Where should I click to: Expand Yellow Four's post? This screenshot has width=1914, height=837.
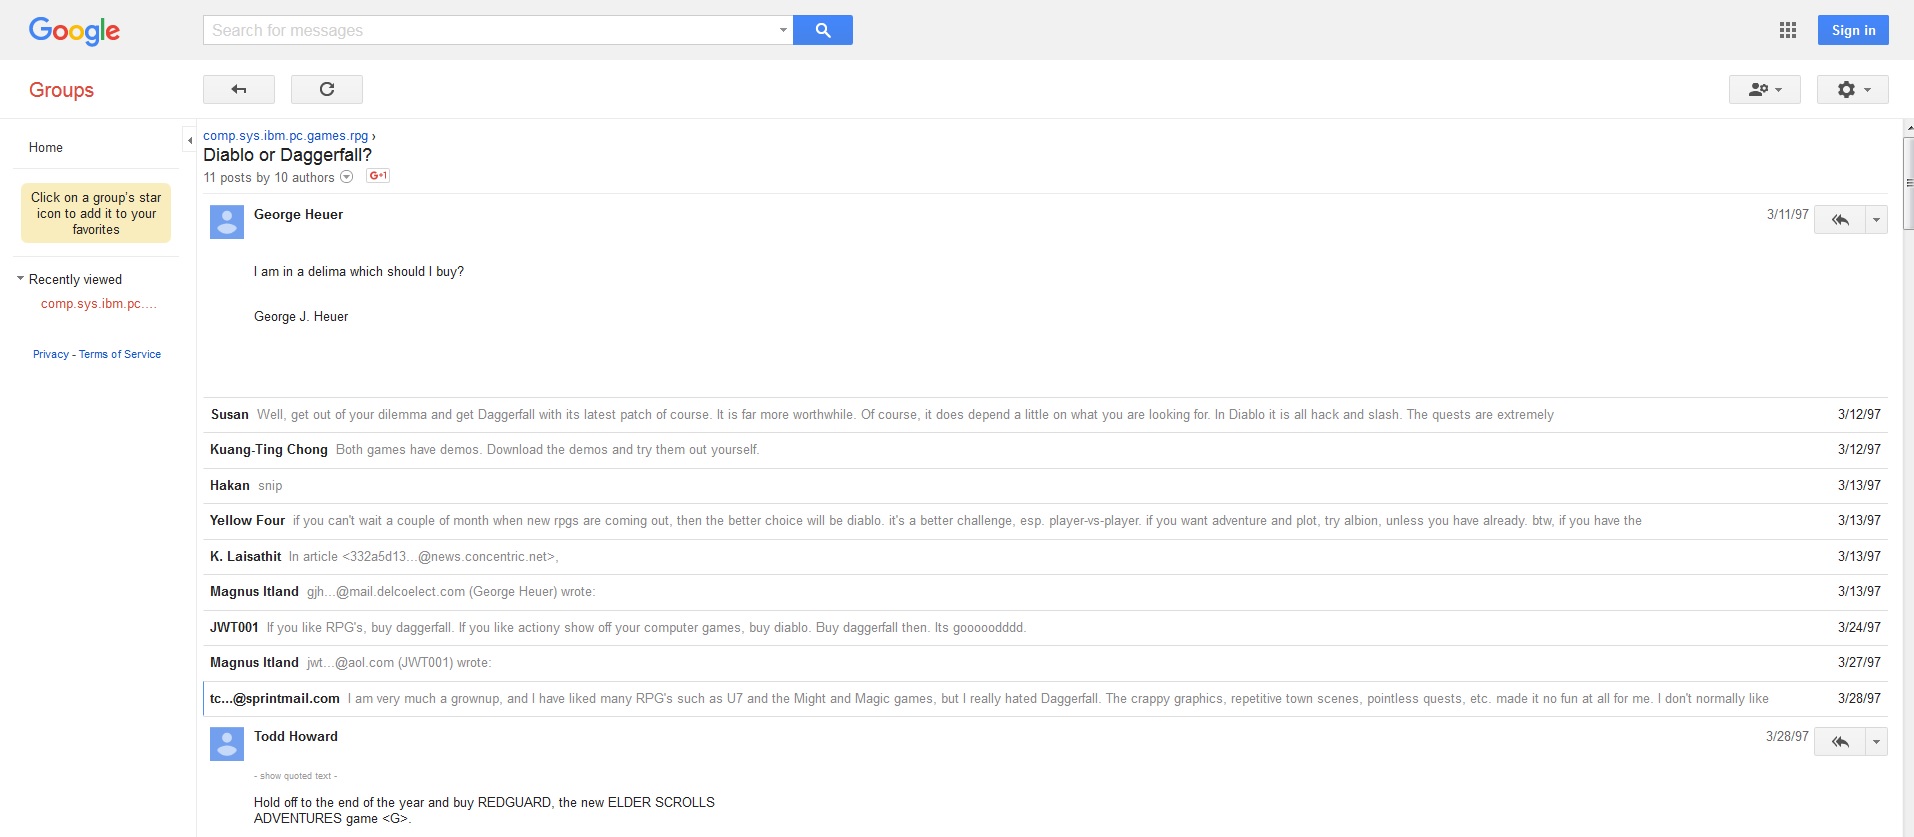[x=1045, y=521]
